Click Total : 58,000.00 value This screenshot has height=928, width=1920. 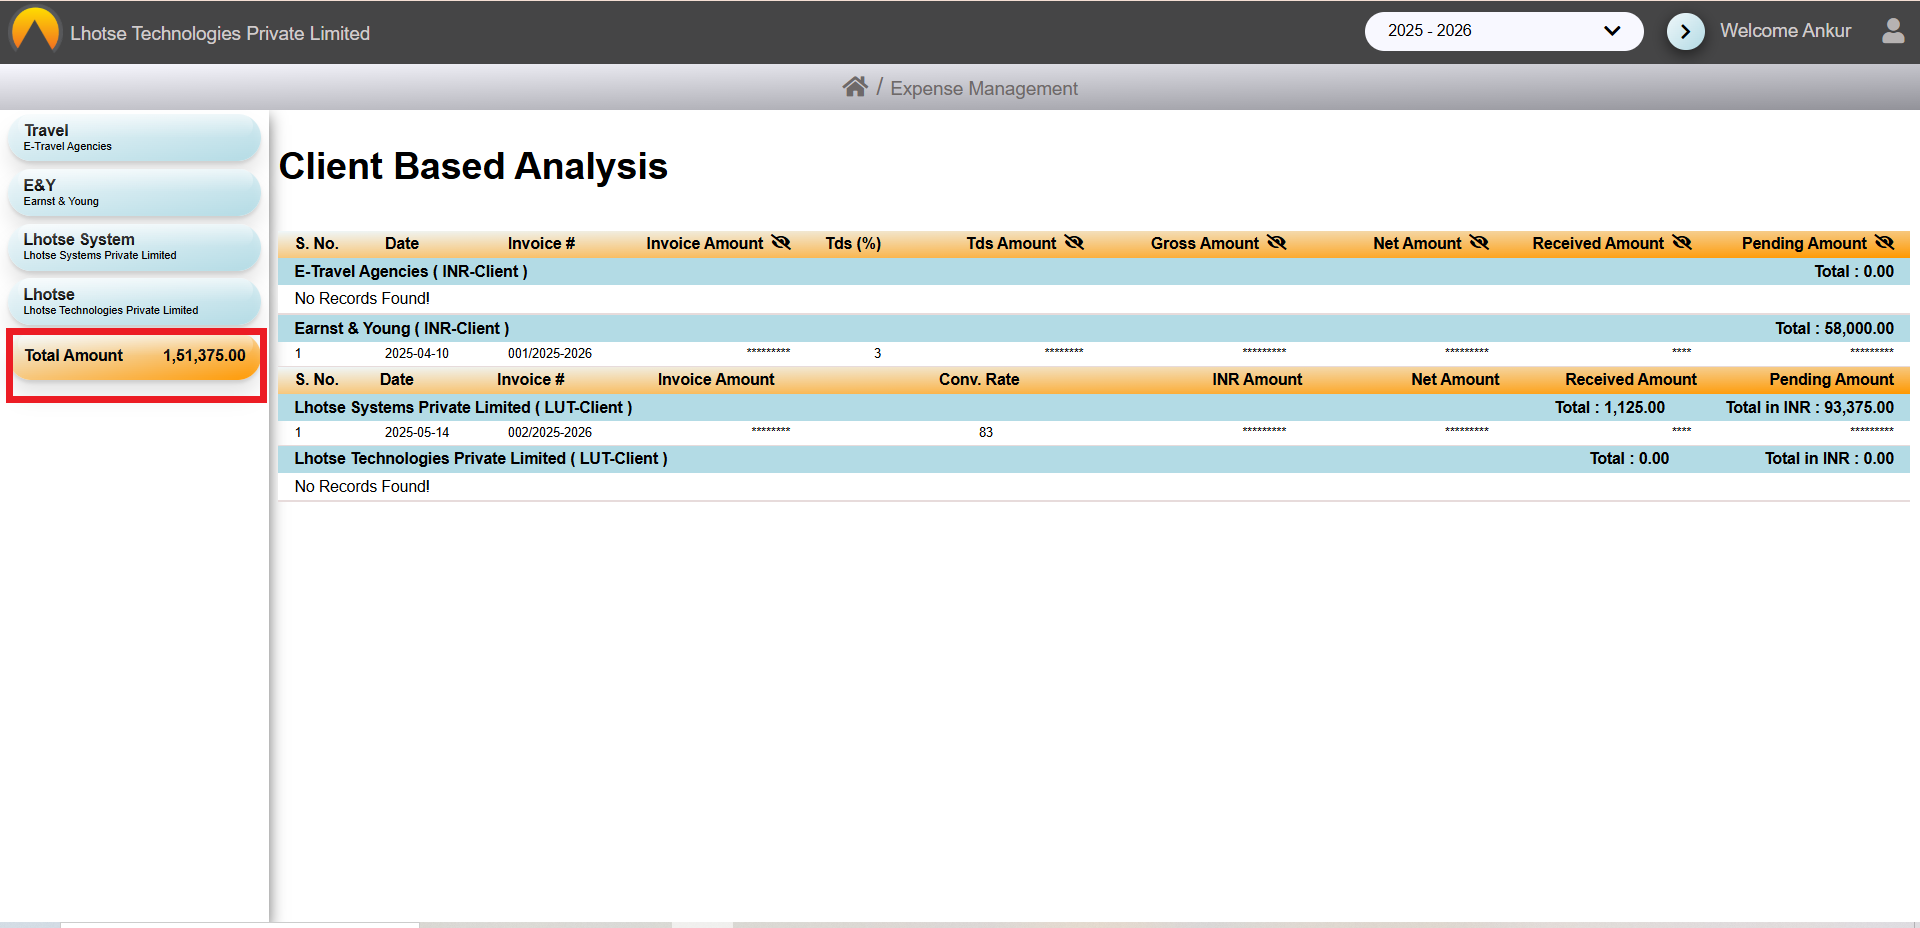pyautogui.click(x=1834, y=328)
